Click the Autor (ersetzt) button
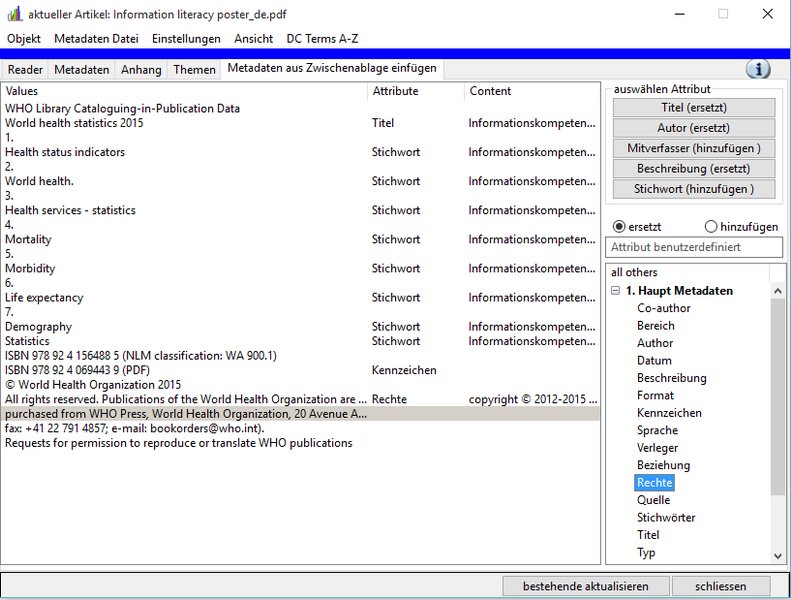 click(694, 128)
